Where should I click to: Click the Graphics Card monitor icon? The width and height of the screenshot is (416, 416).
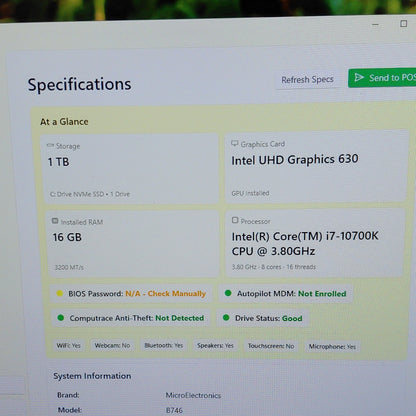pos(235,143)
